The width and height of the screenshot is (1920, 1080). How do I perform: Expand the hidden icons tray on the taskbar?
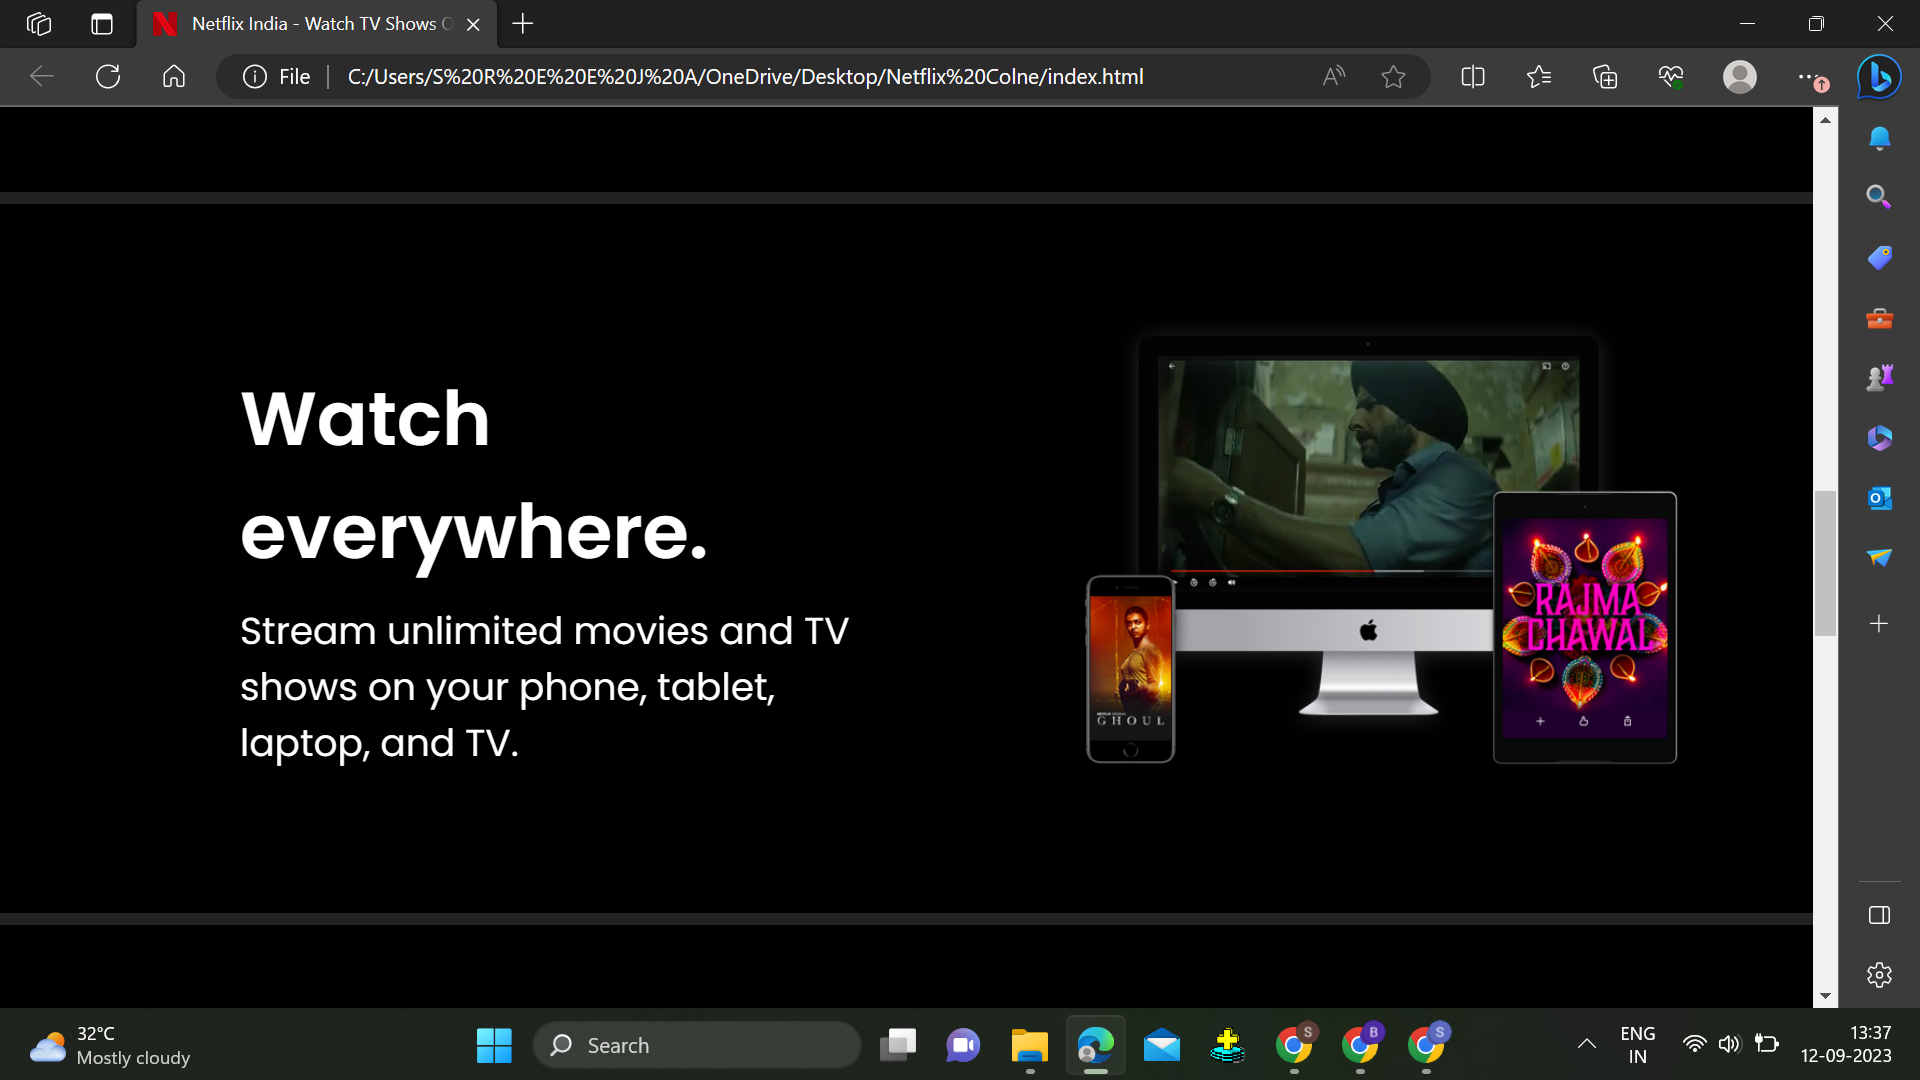click(1586, 1043)
